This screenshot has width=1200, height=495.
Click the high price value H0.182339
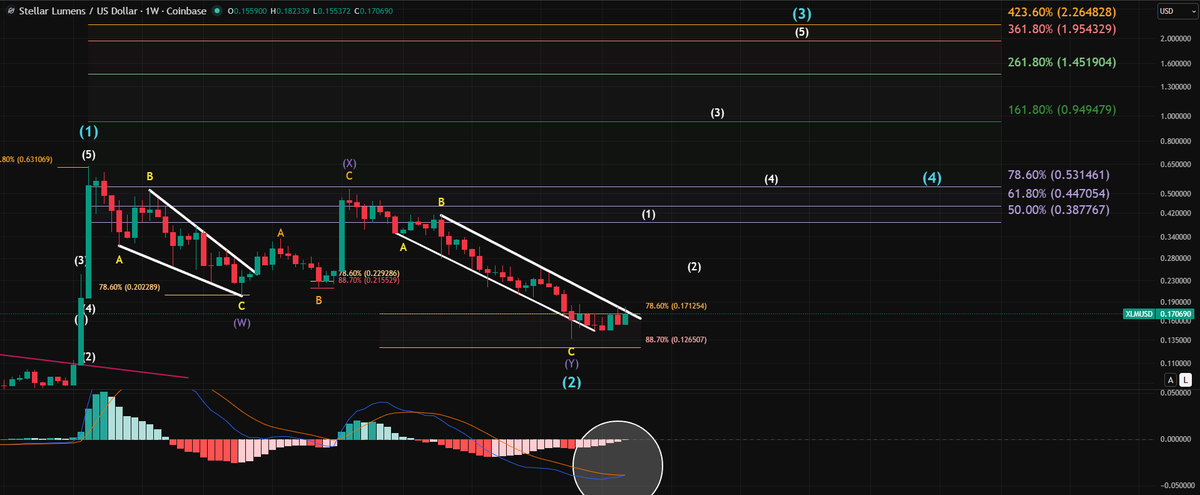290,11
